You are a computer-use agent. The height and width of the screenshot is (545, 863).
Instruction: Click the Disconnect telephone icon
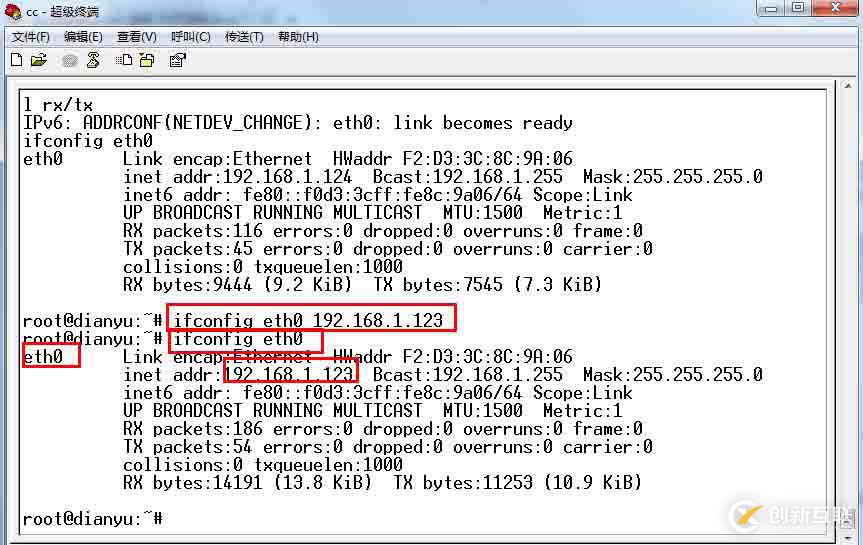point(94,60)
